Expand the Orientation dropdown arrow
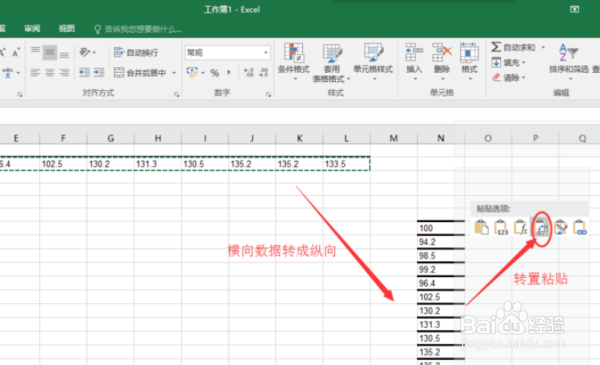This screenshot has width=600, height=365. pos(94,52)
